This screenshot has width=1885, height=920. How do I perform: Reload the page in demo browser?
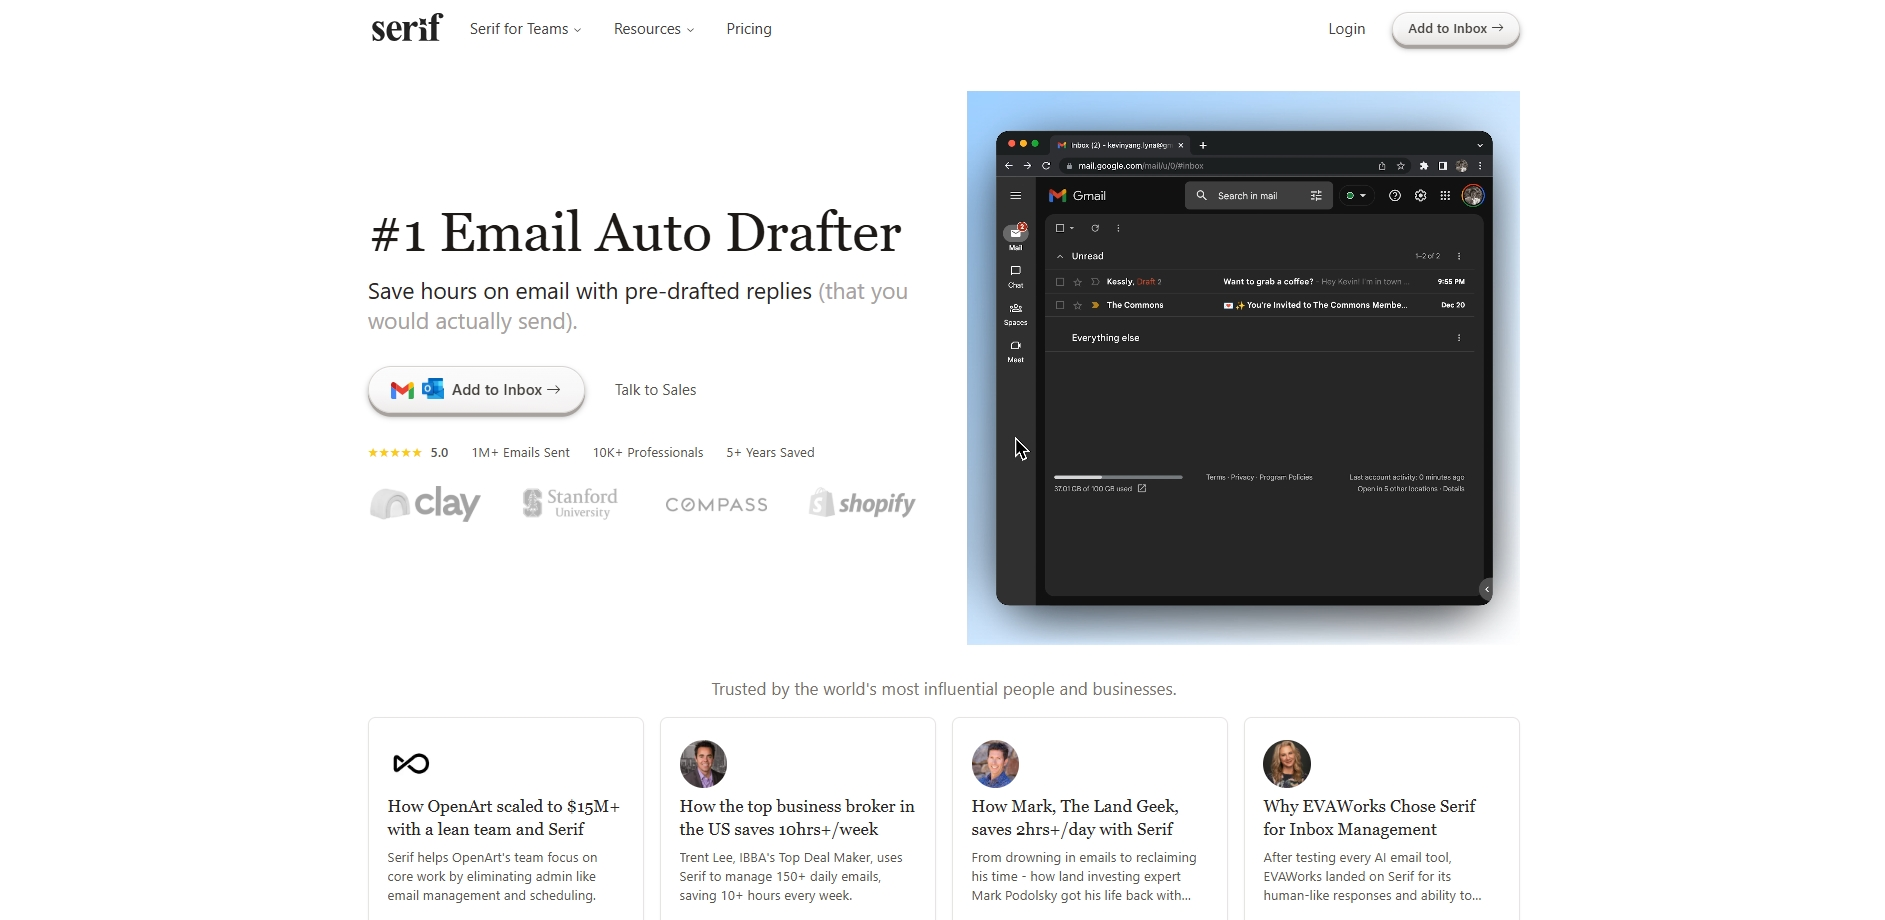pos(1046,166)
